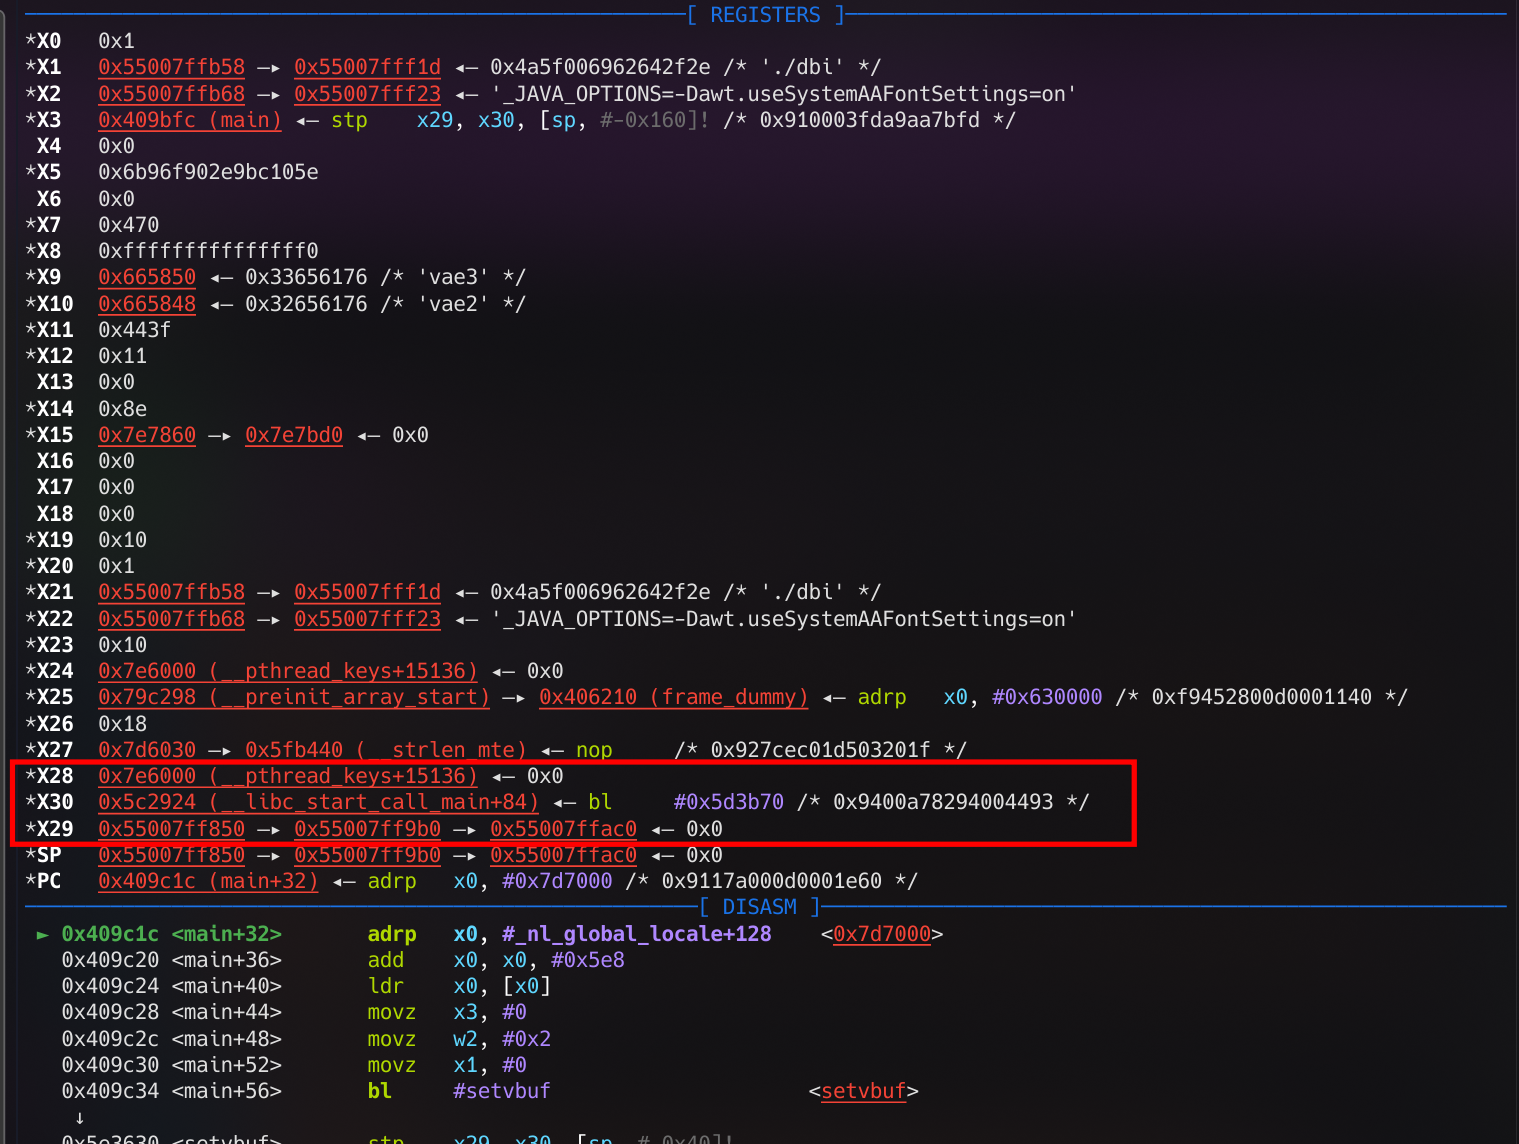Select address 0x55007fff23 in the X2 row
Screen dimensions: 1519x1144
tap(367, 94)
